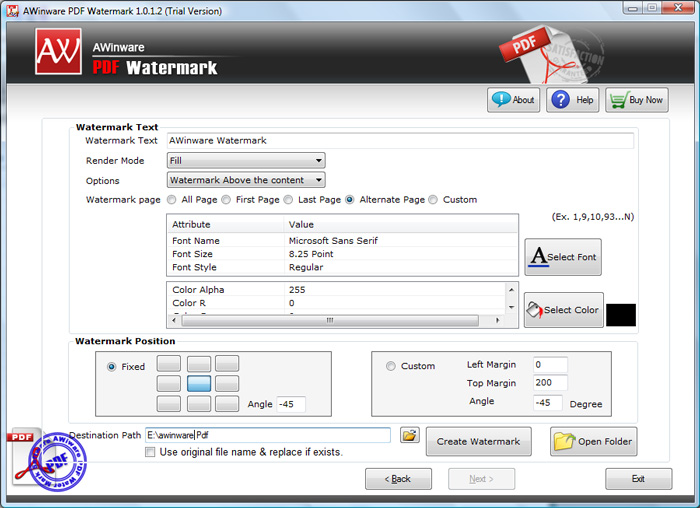Choose the highlighted center position grid button
700x508 pixels.
pos(199,383)
